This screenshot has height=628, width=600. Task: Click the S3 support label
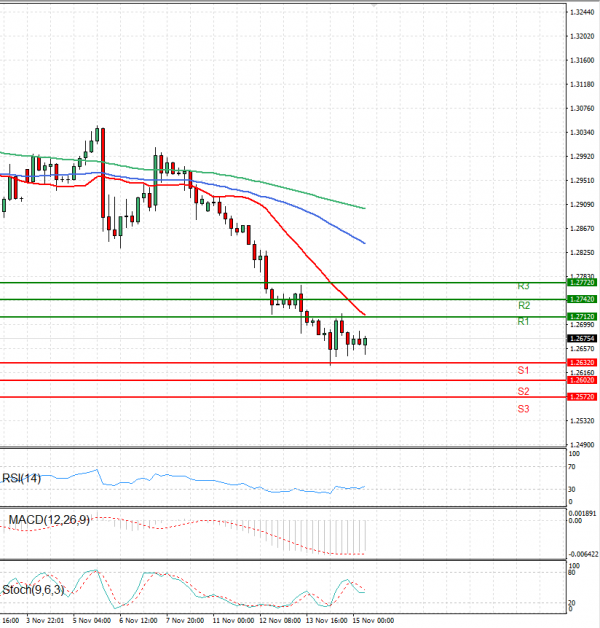tap(523, 409)
